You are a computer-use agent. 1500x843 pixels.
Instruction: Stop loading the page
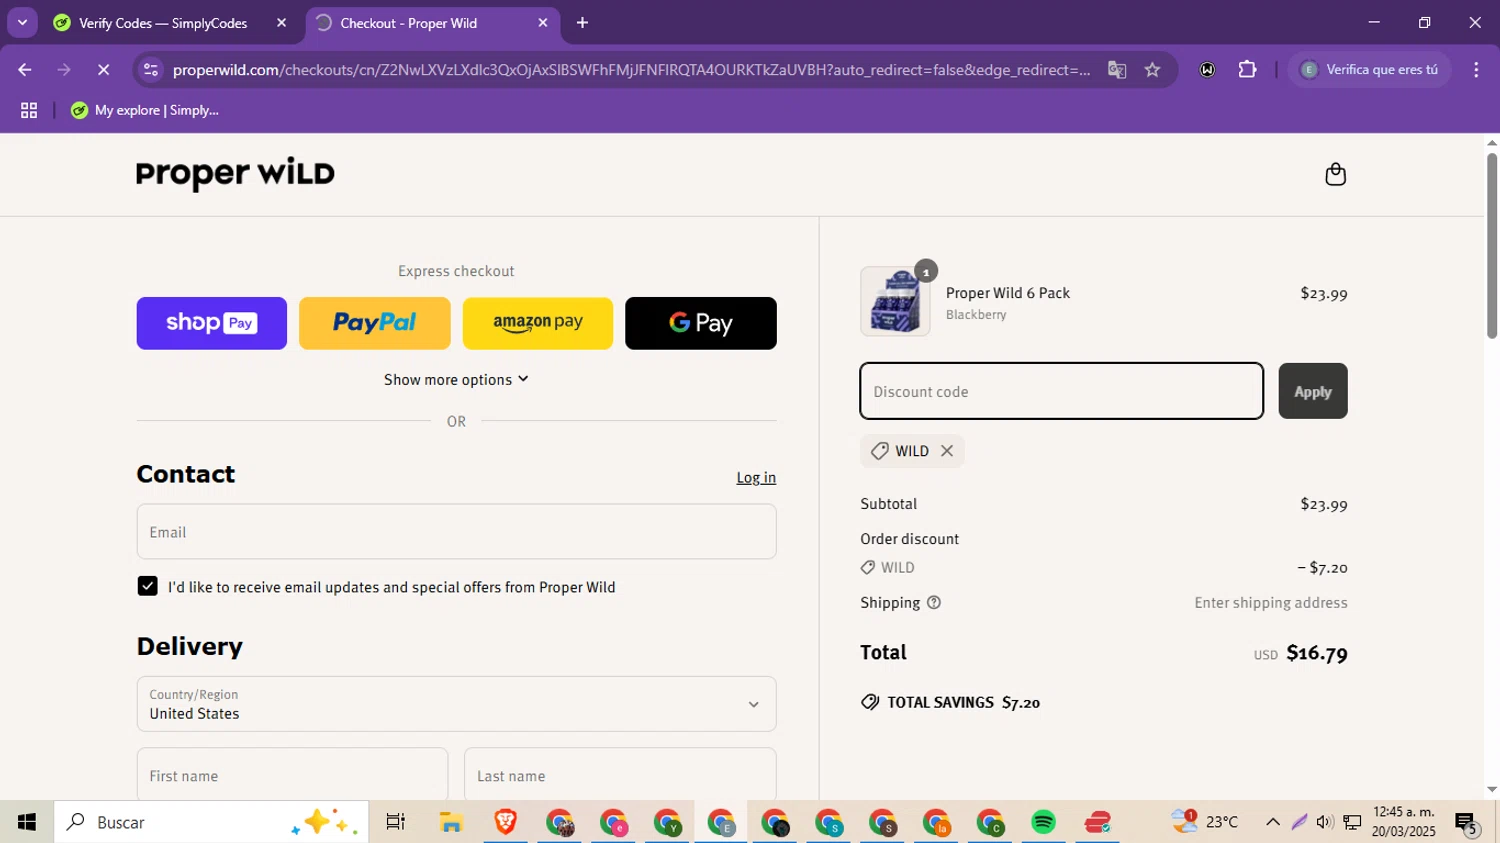click(x=103, y=69)
